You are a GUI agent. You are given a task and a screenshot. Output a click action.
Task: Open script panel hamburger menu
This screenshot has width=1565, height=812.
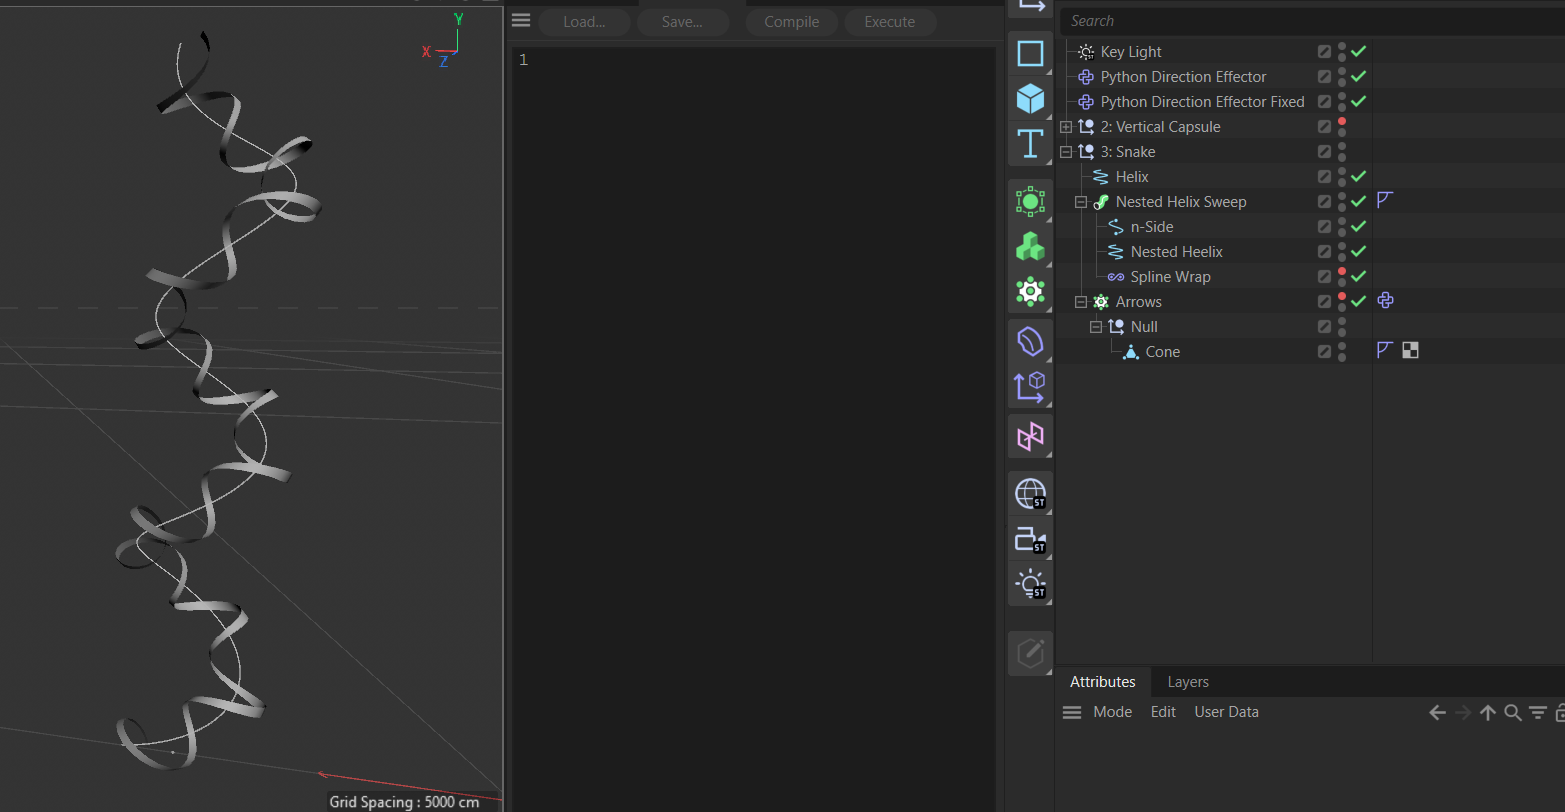(x=521, y=20)
